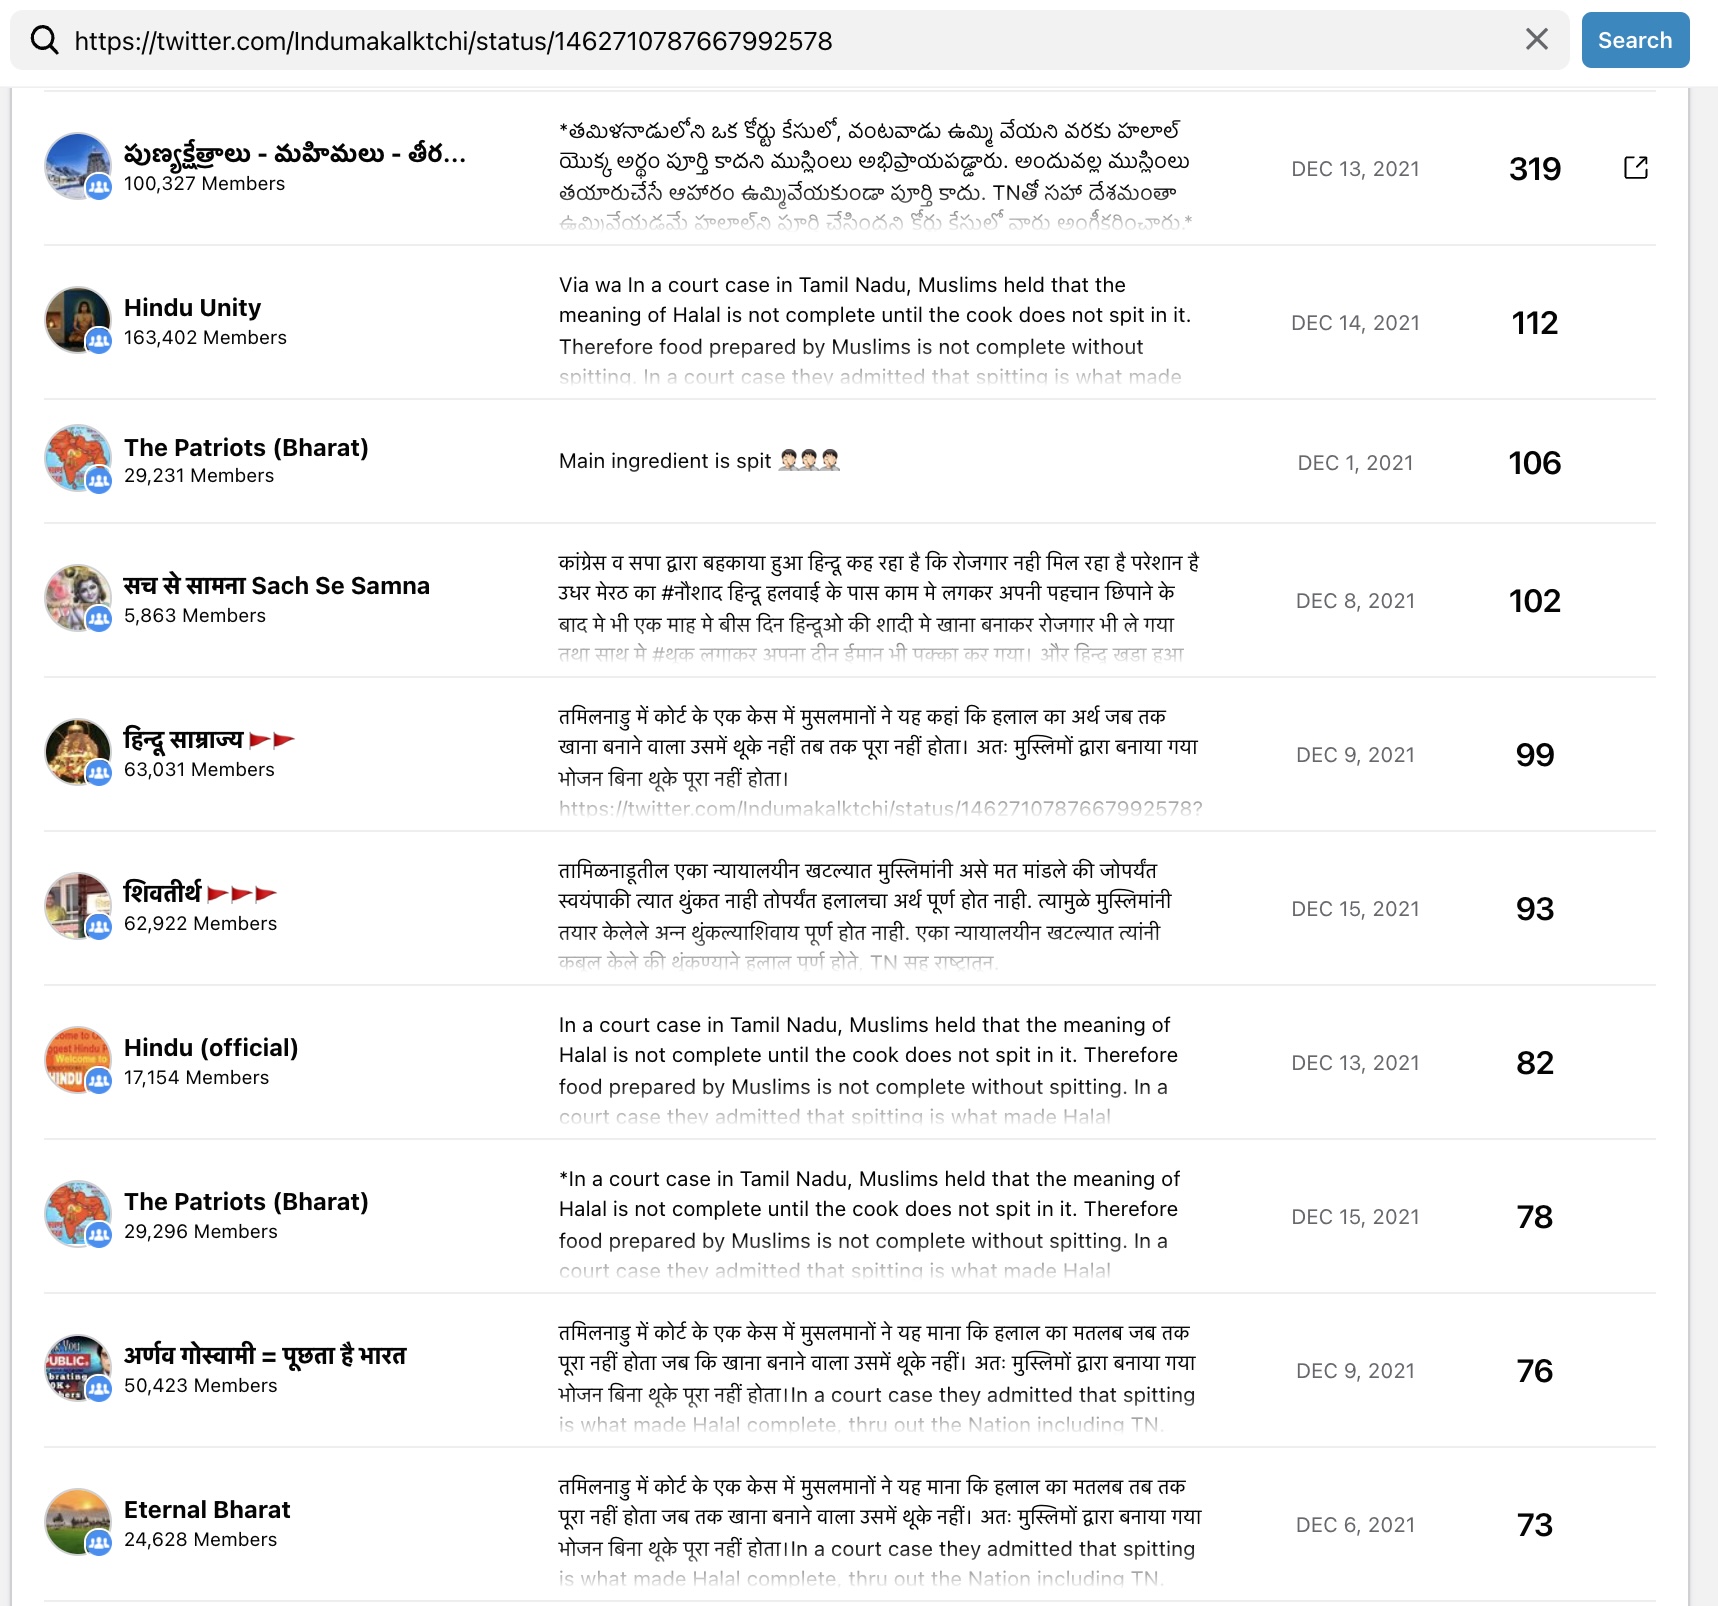Image resolution: width=1718 pixels, height=1606 pixels.
Task: Open The Patriots (Bharat) with 29,296 members
Action: [x=246, y=1201]
